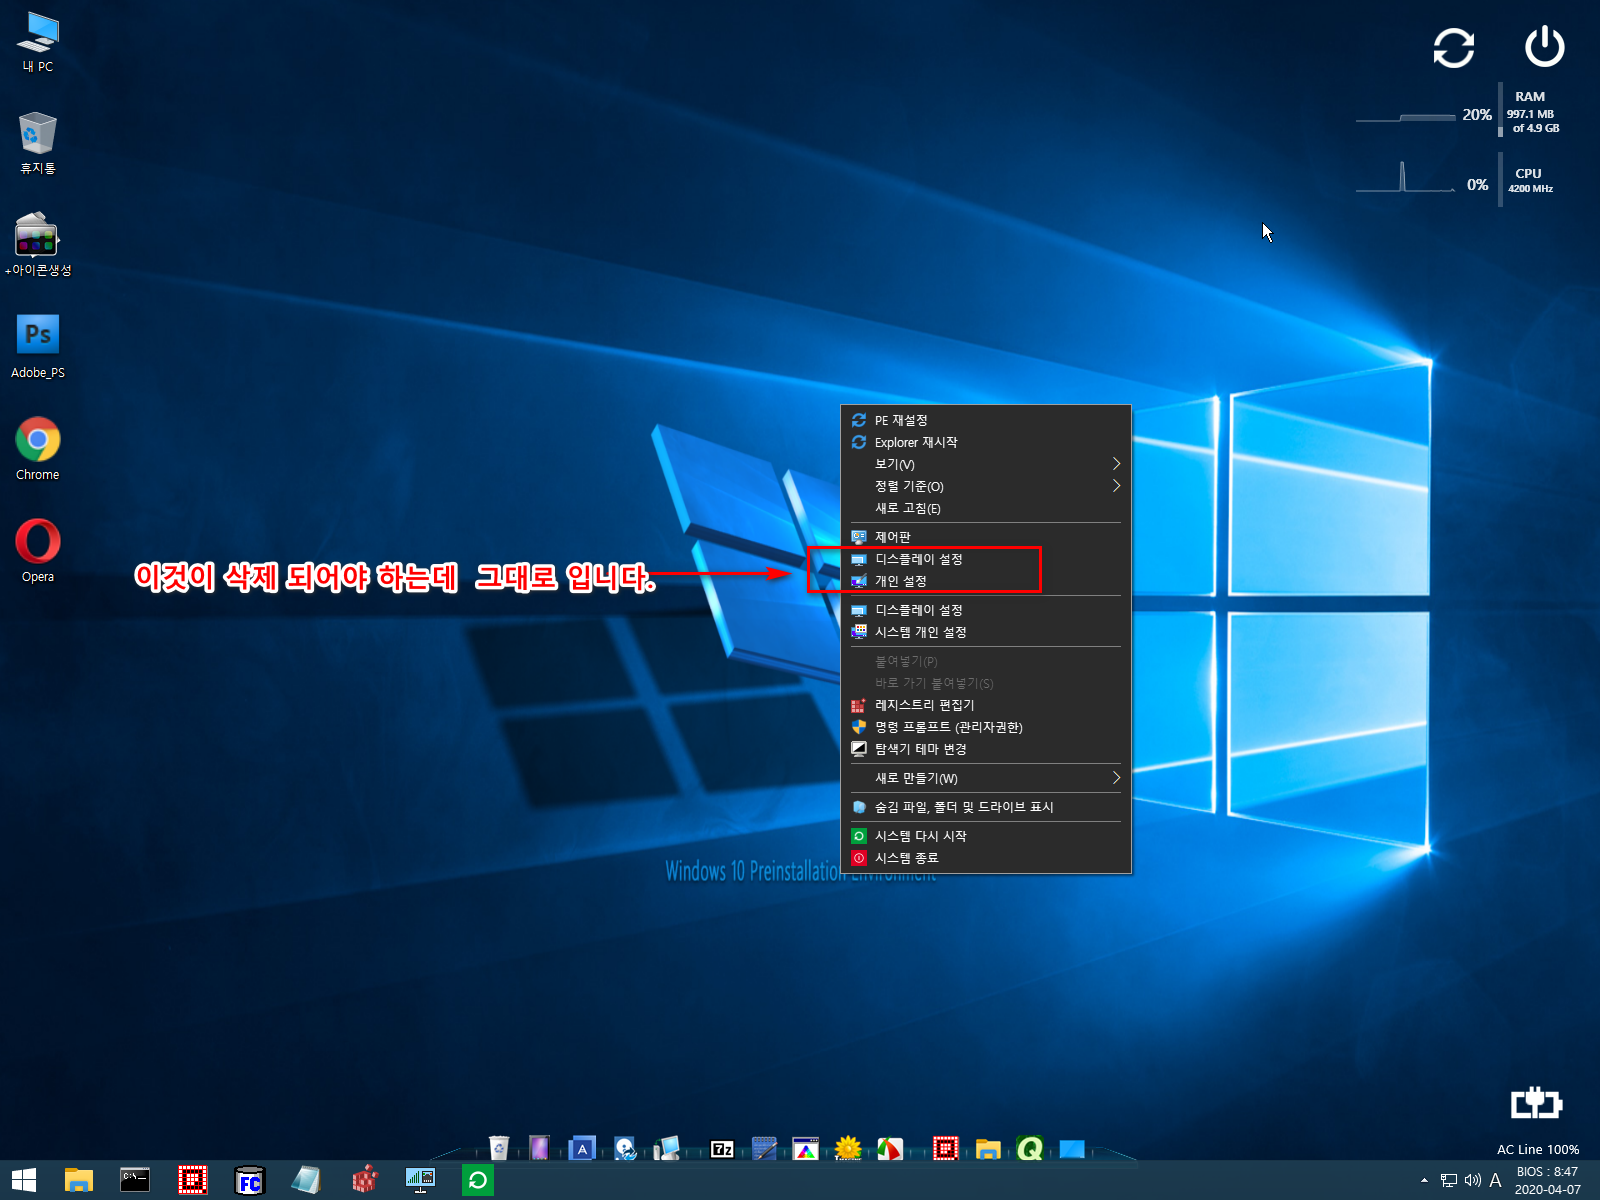Open 제어판 from the context menu
The width and height of the screenshot is (1600, 1200).
pos(986,537)
